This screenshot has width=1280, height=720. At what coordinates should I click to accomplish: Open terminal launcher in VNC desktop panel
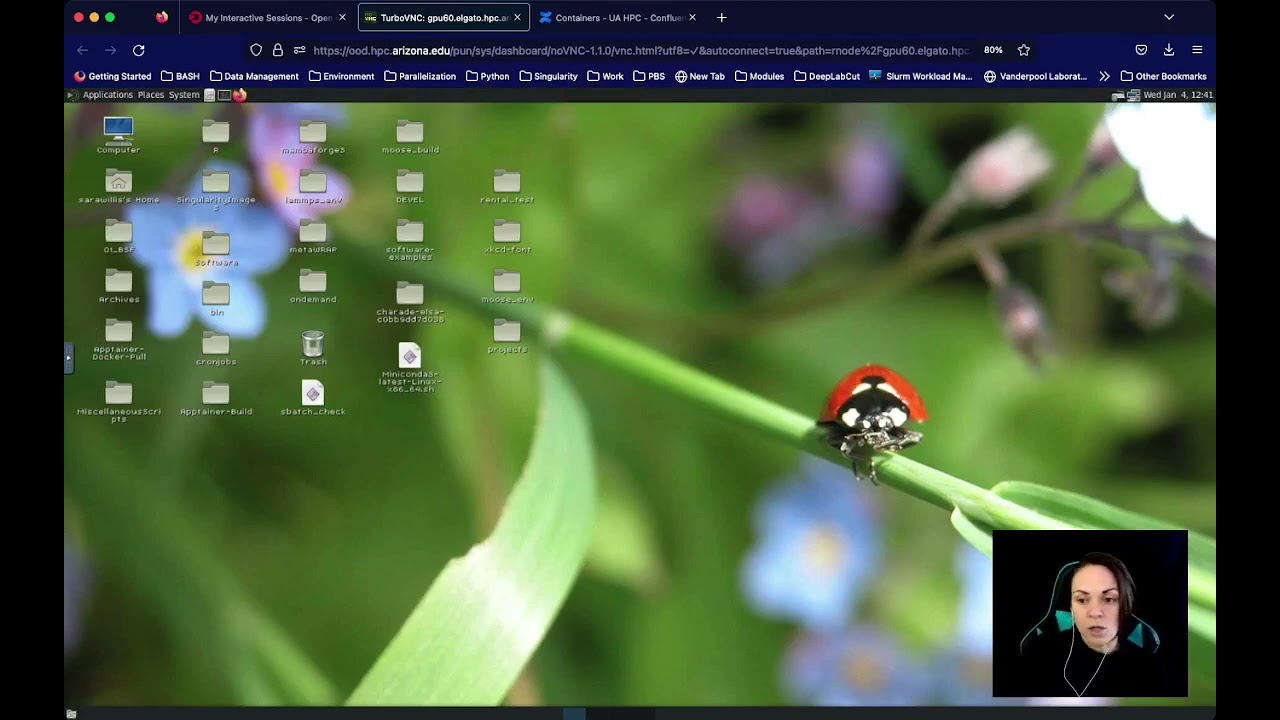(224, 95)
